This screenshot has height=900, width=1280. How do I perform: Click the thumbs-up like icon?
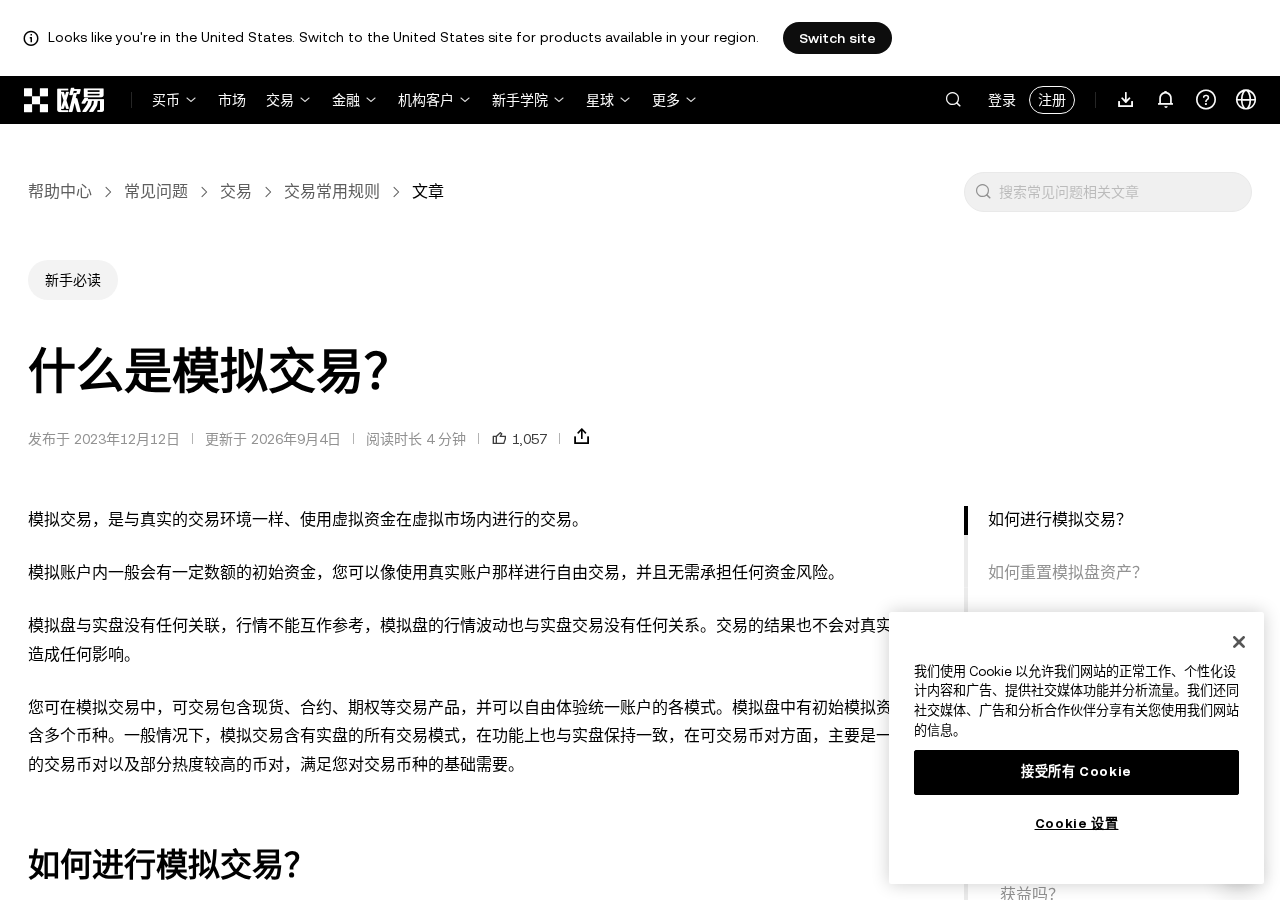(499, 438)
